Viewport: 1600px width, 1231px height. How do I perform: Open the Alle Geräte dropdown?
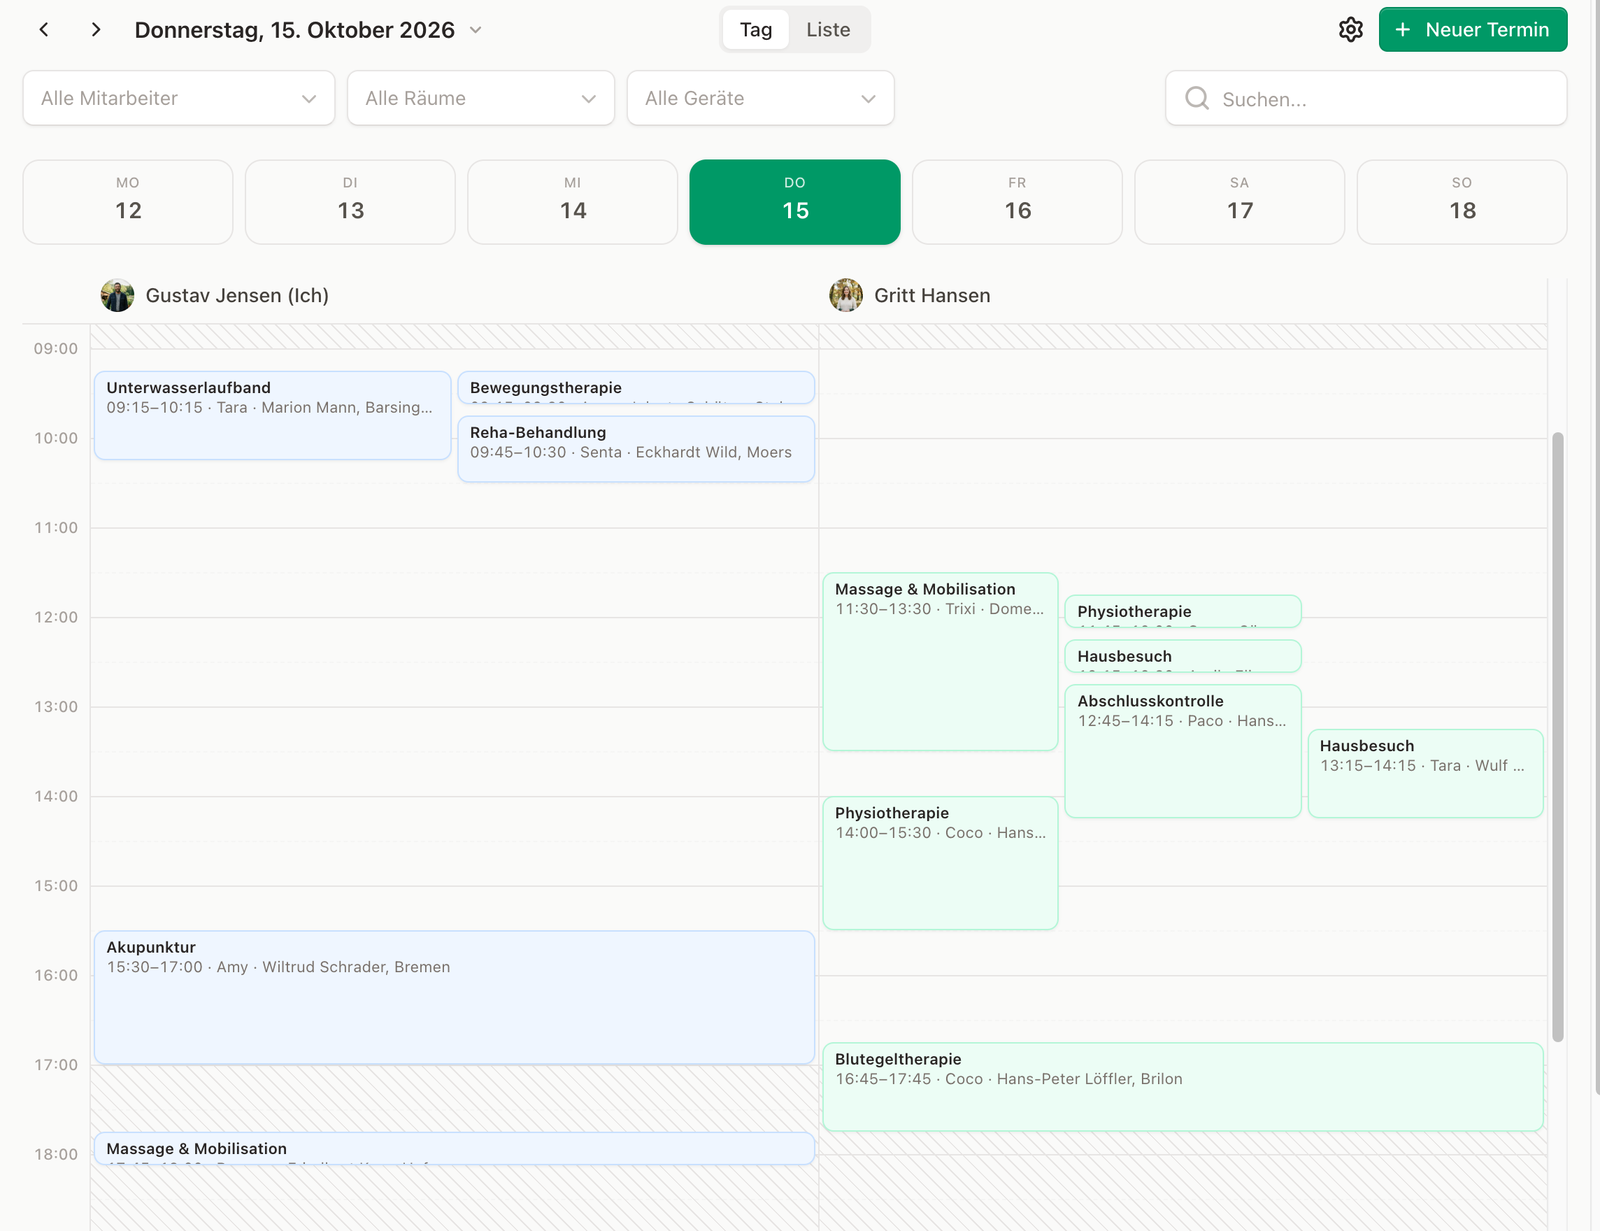[x=761, y=98]
